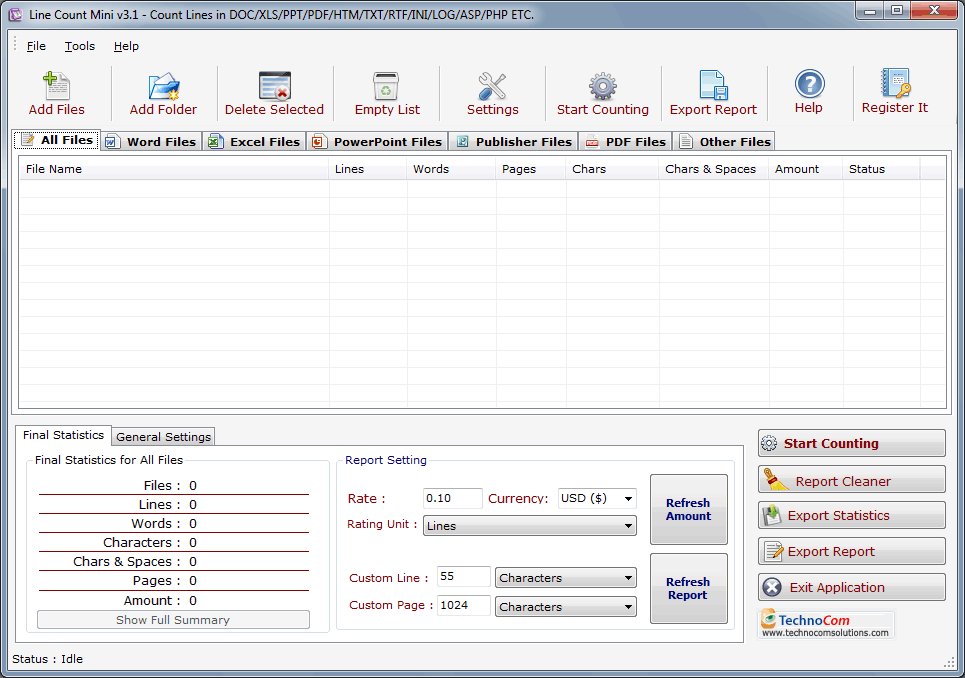The height and width of the screenshot is (678, 965).
Task: Open the Help toolbar icon
Action: click(809, 85)
